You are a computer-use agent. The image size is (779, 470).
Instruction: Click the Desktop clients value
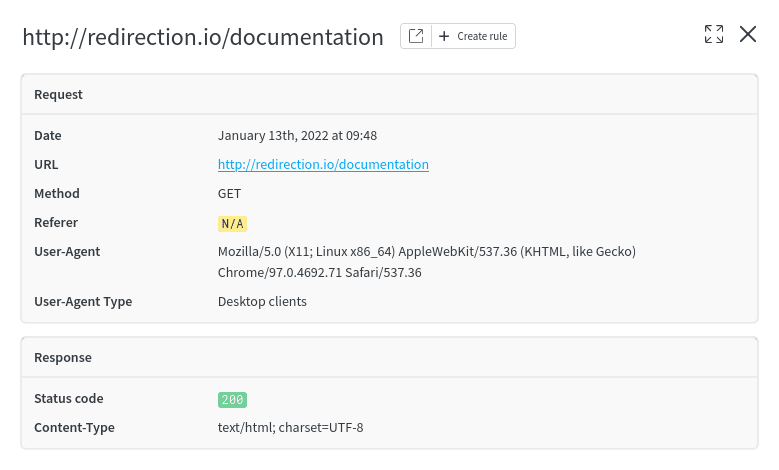262,302
